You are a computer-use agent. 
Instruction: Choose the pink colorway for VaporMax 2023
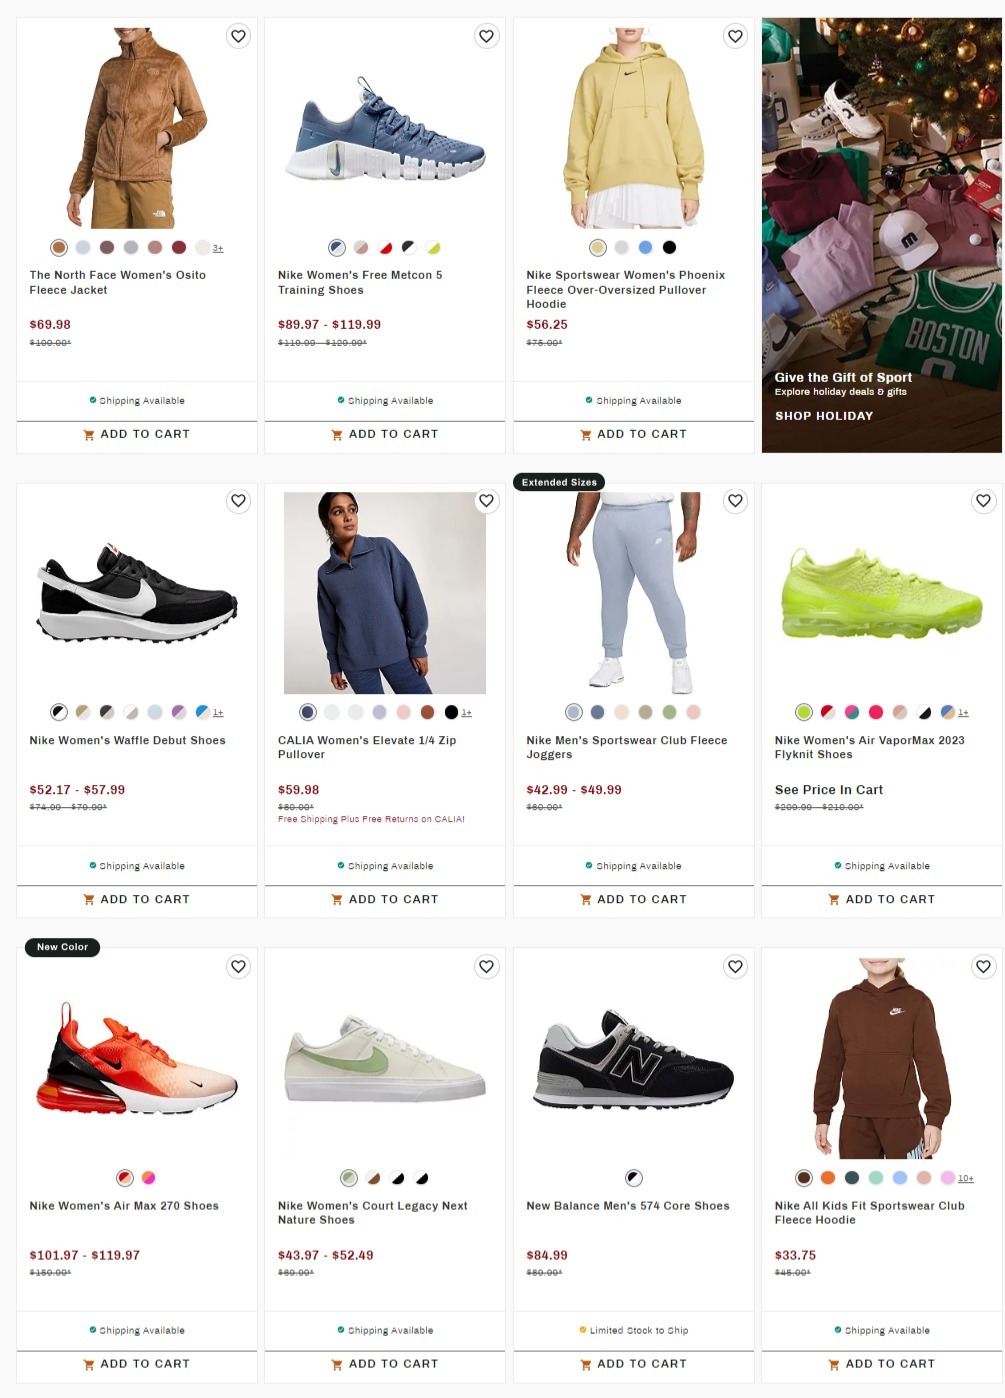tap(875, 712)
